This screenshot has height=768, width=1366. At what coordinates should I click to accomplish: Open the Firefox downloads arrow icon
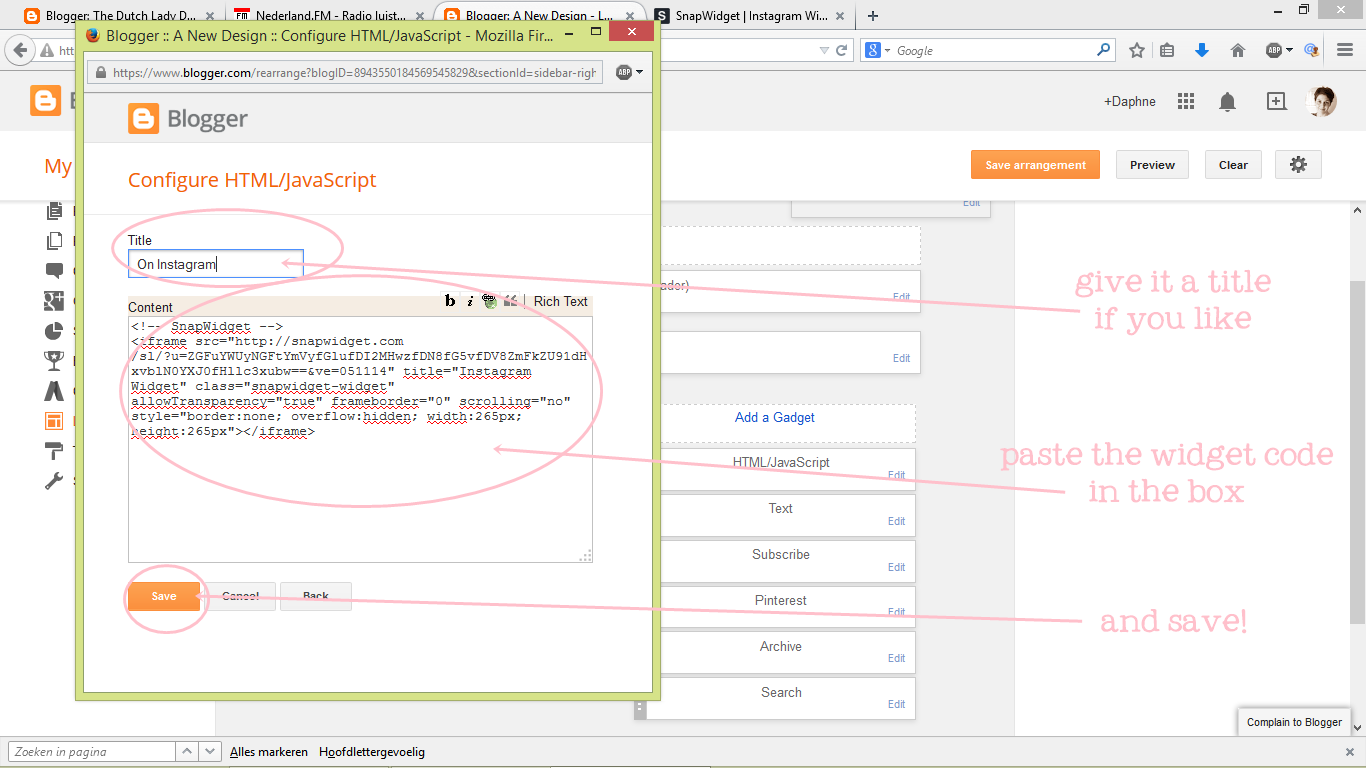1202,50
